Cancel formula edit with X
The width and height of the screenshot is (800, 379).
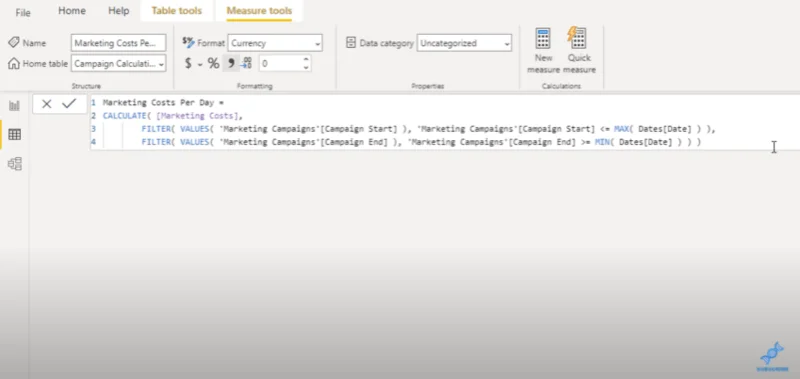(x=46, y=104)
